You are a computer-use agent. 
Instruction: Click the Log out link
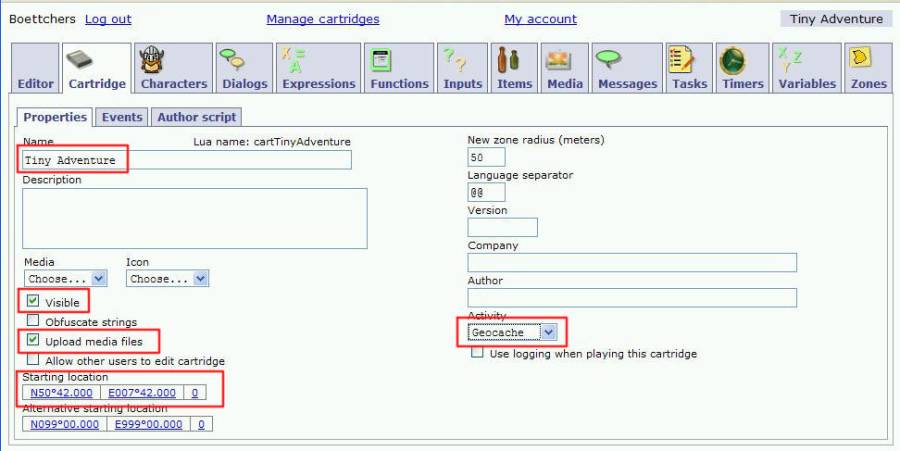(x=108, y=19)
